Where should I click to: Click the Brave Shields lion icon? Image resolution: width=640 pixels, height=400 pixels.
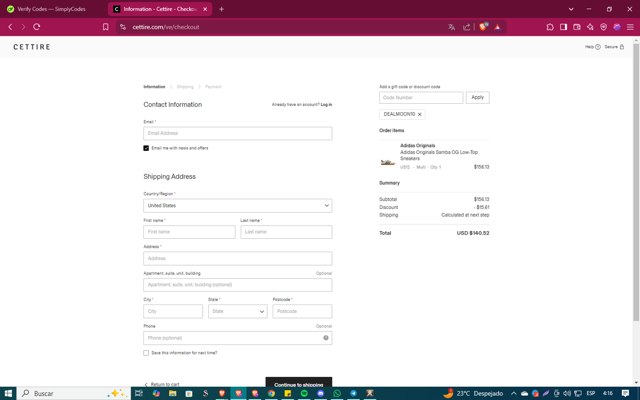click(484, 27)
